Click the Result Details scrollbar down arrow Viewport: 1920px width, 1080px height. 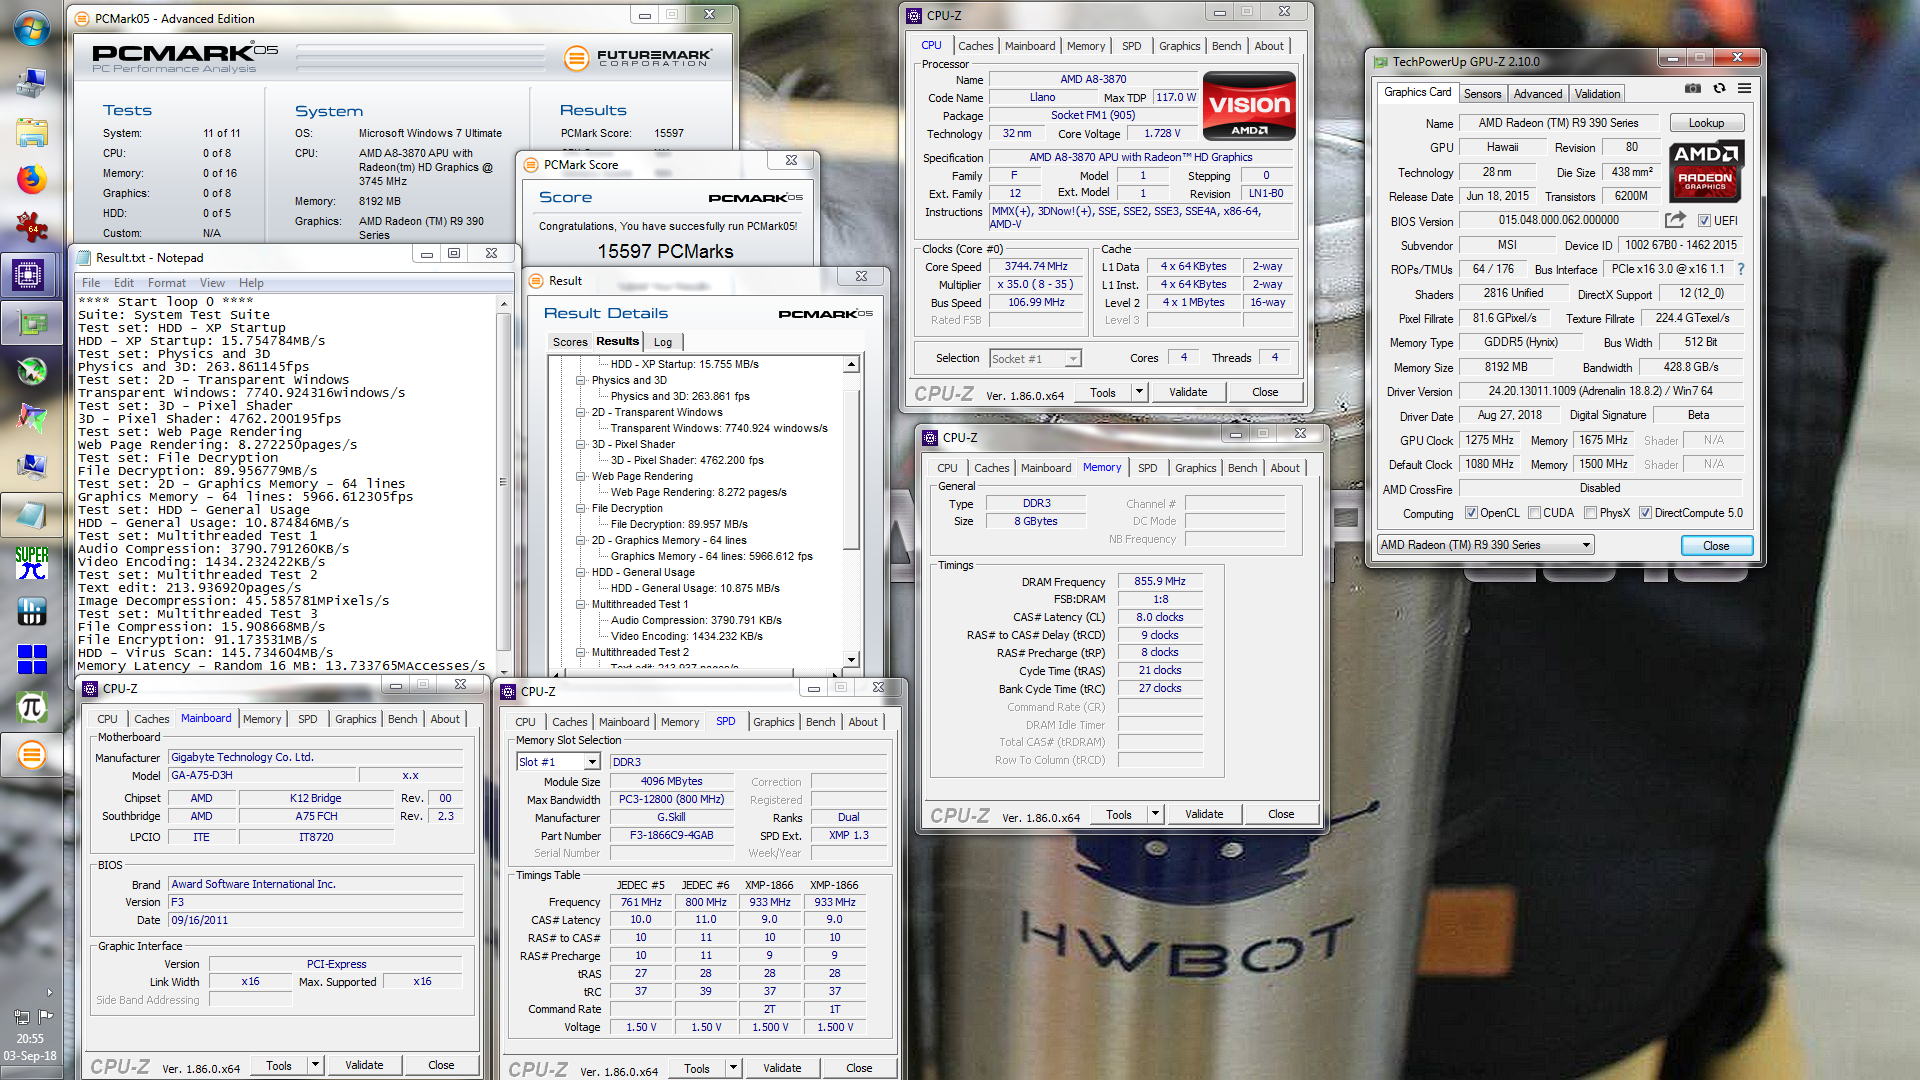[851, 660]
